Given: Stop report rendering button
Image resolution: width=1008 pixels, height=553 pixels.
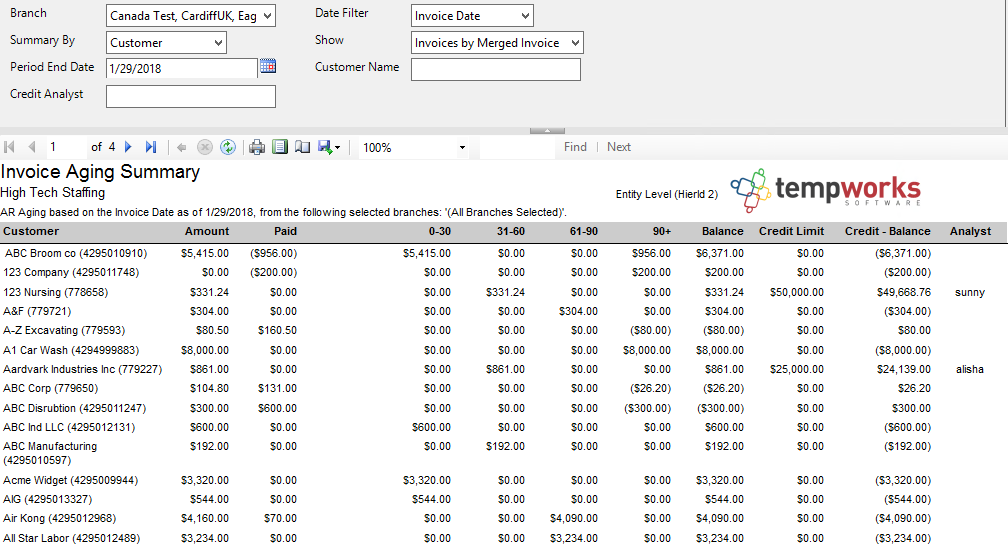Looking at the screenshot, I should (204, 147).
